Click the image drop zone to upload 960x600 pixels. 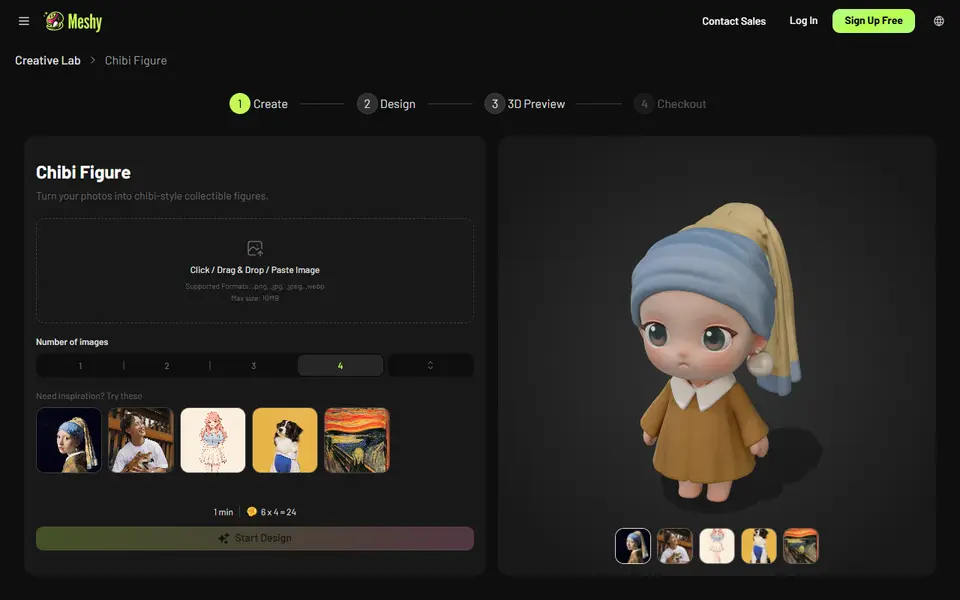(255, 271)
